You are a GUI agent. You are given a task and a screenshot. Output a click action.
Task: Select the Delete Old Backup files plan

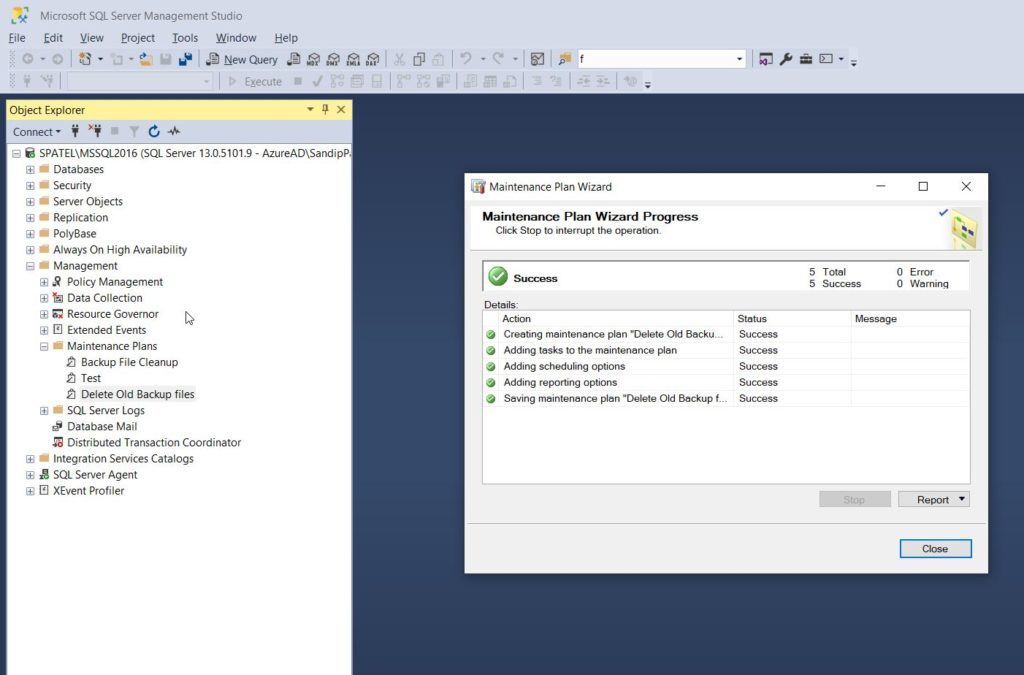tap(137, 394)
